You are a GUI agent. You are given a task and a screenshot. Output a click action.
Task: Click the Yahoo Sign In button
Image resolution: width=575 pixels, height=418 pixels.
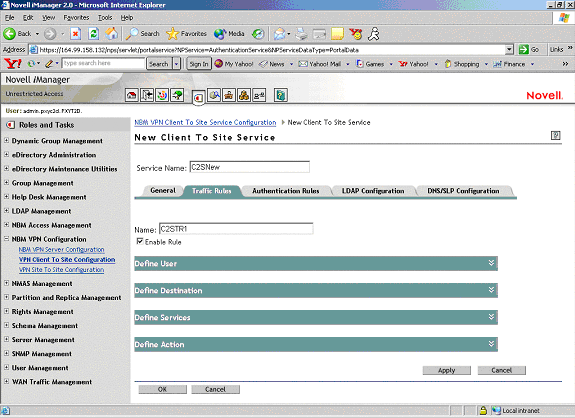199,64
